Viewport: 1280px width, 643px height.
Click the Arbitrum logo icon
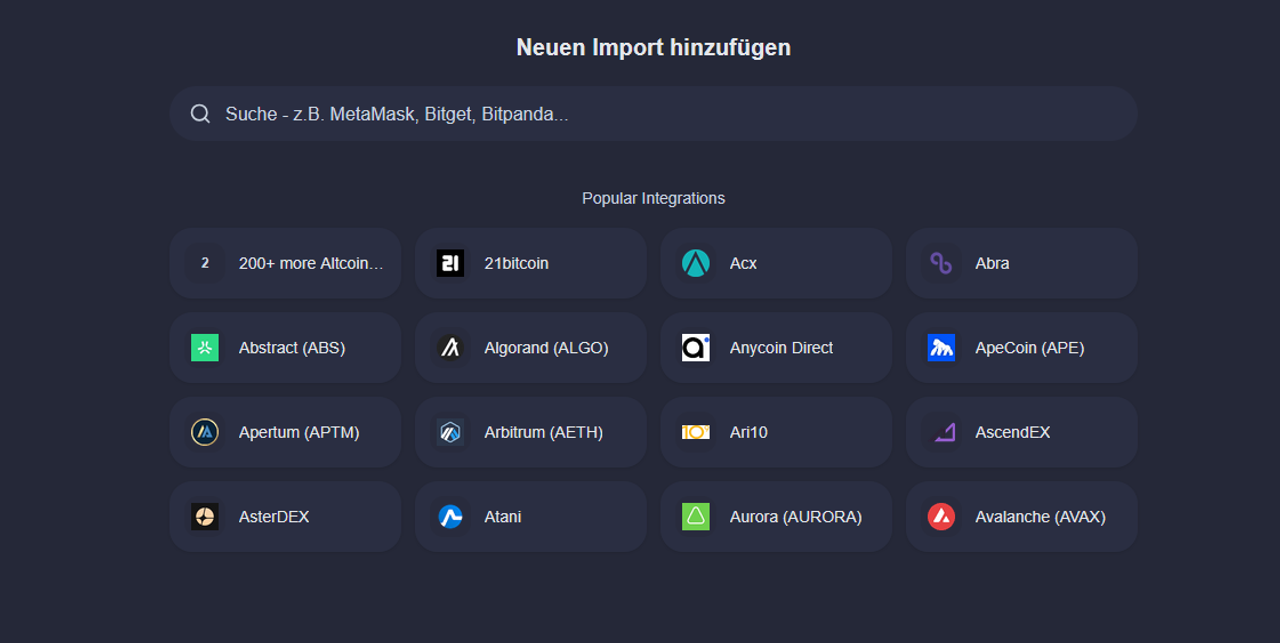[450, 432]
